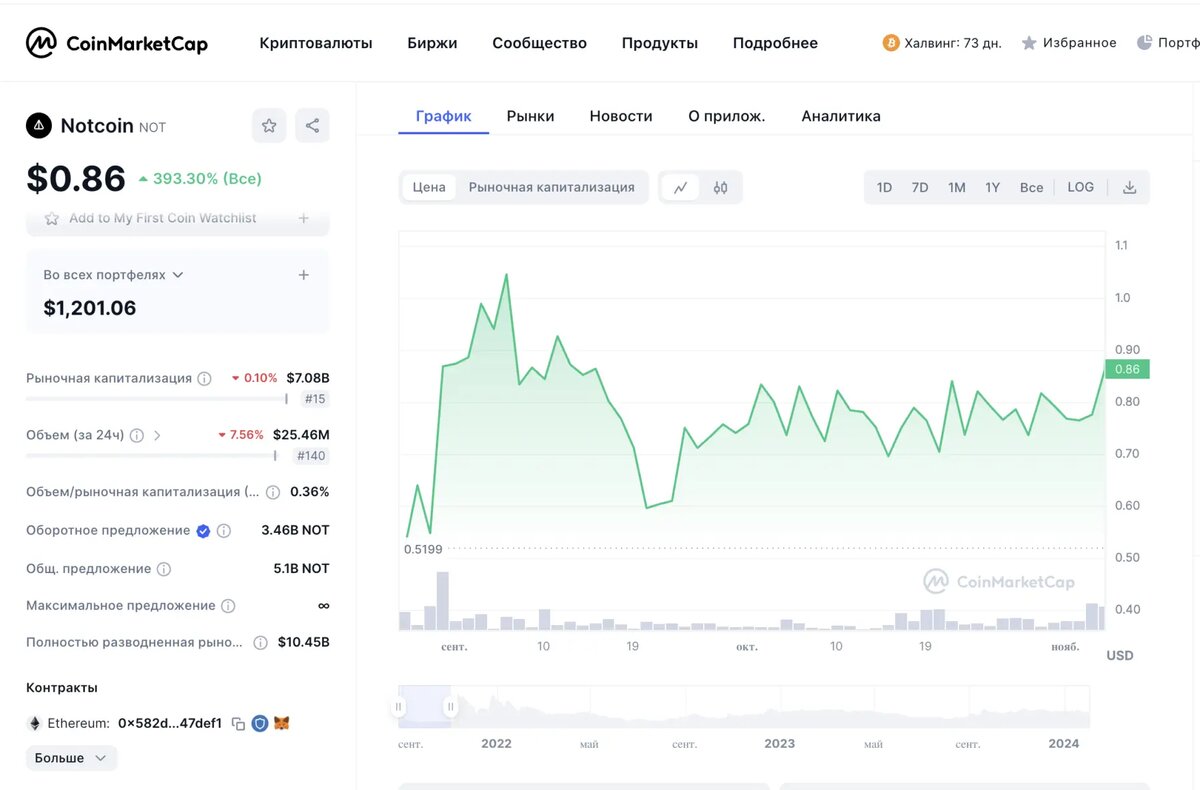Viewport: 1200px width, 790px height.
Task: Click the CoinMarketCap logo
Action: 117,43
